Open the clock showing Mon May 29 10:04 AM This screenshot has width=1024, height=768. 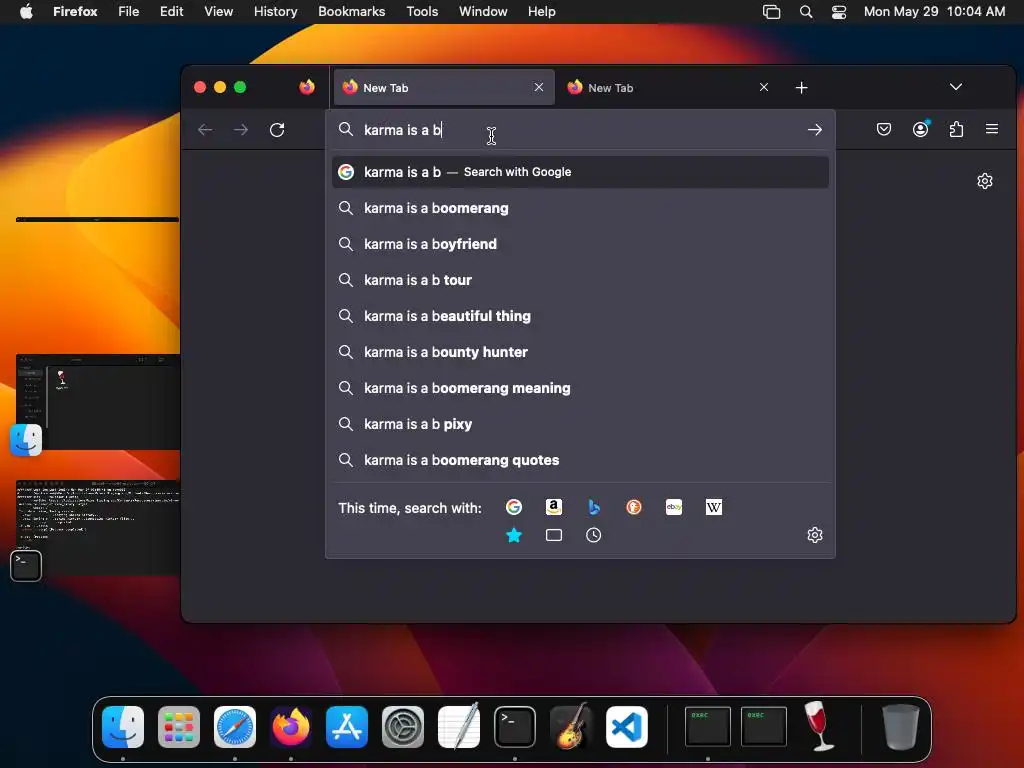(934, 12)
